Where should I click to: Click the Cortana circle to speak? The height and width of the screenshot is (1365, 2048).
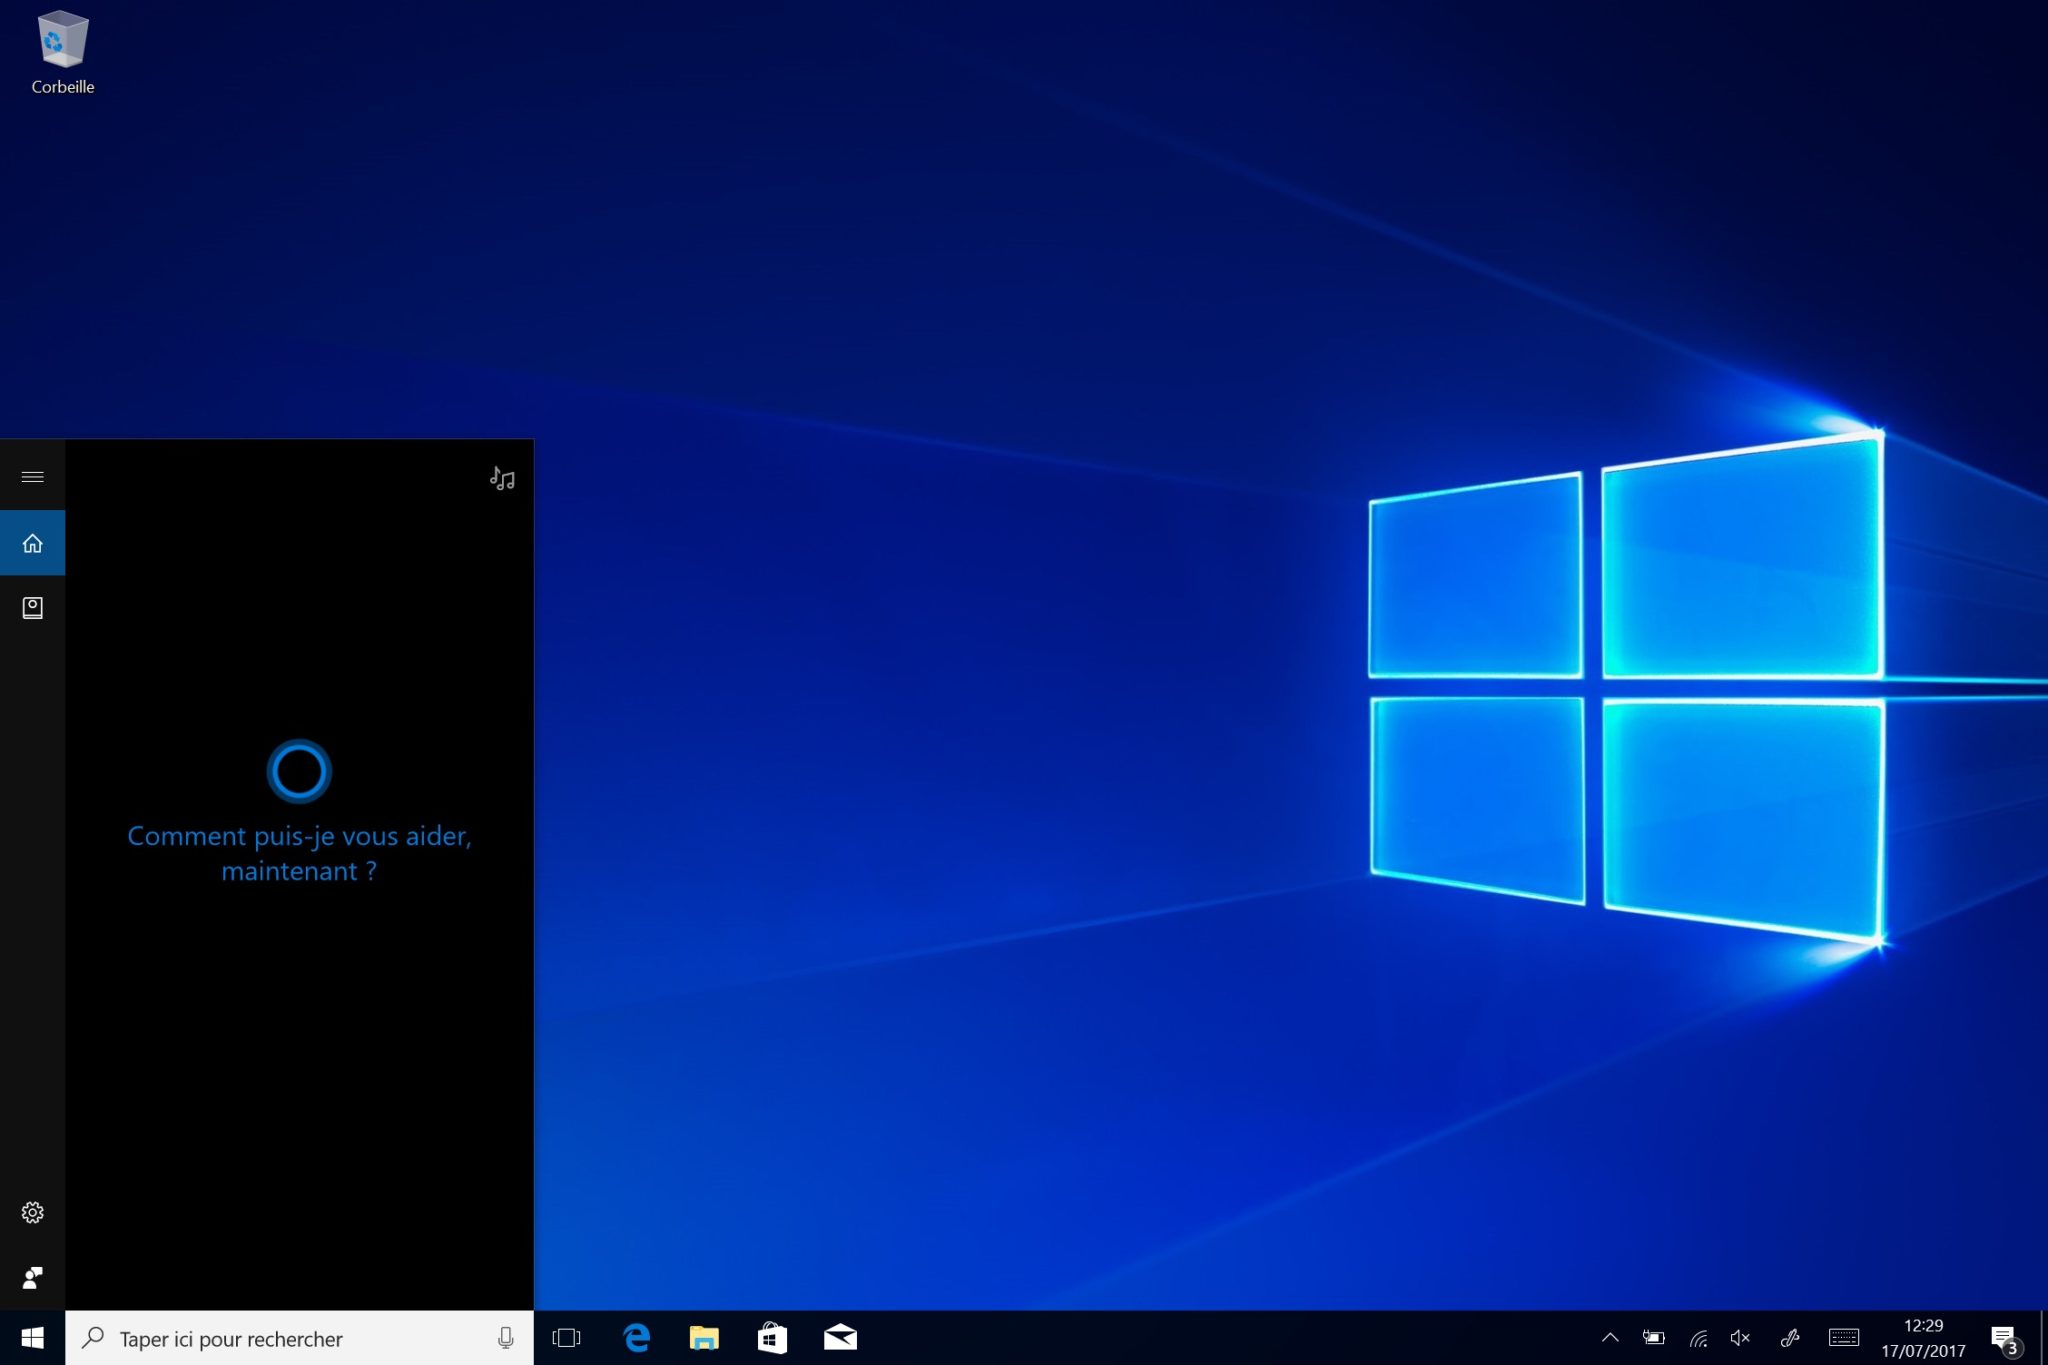point(298,770)
